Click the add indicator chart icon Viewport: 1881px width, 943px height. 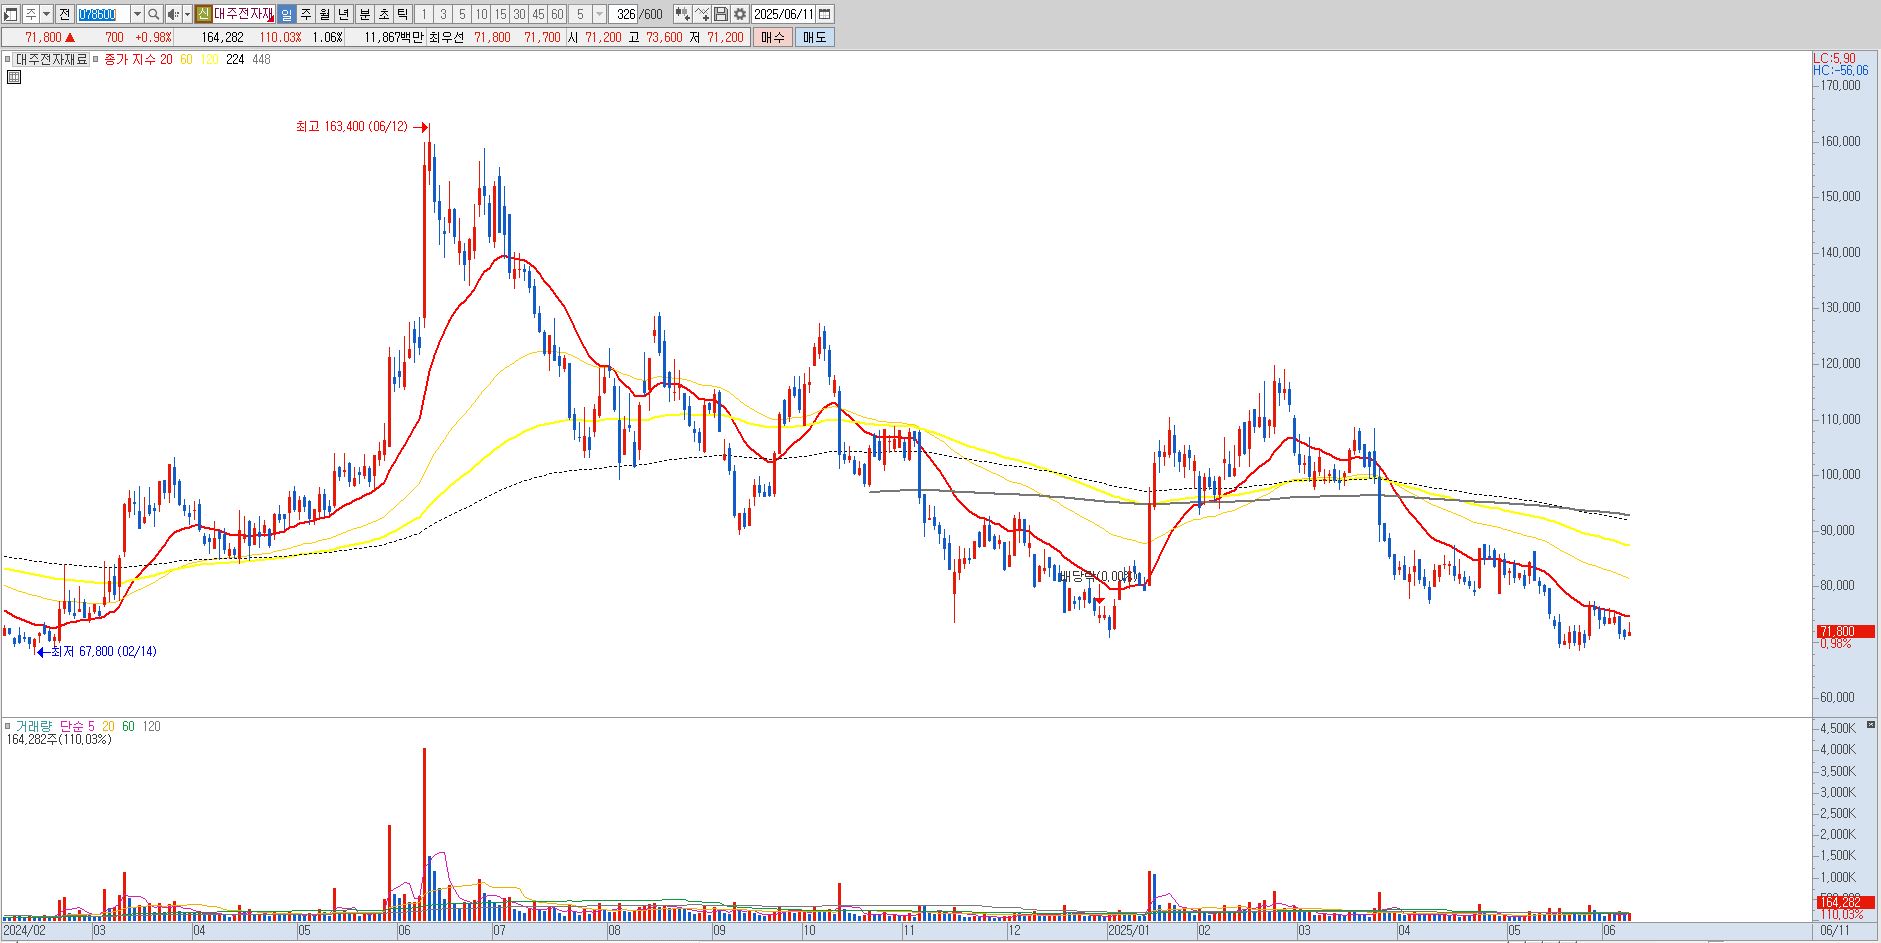(682, 14)
